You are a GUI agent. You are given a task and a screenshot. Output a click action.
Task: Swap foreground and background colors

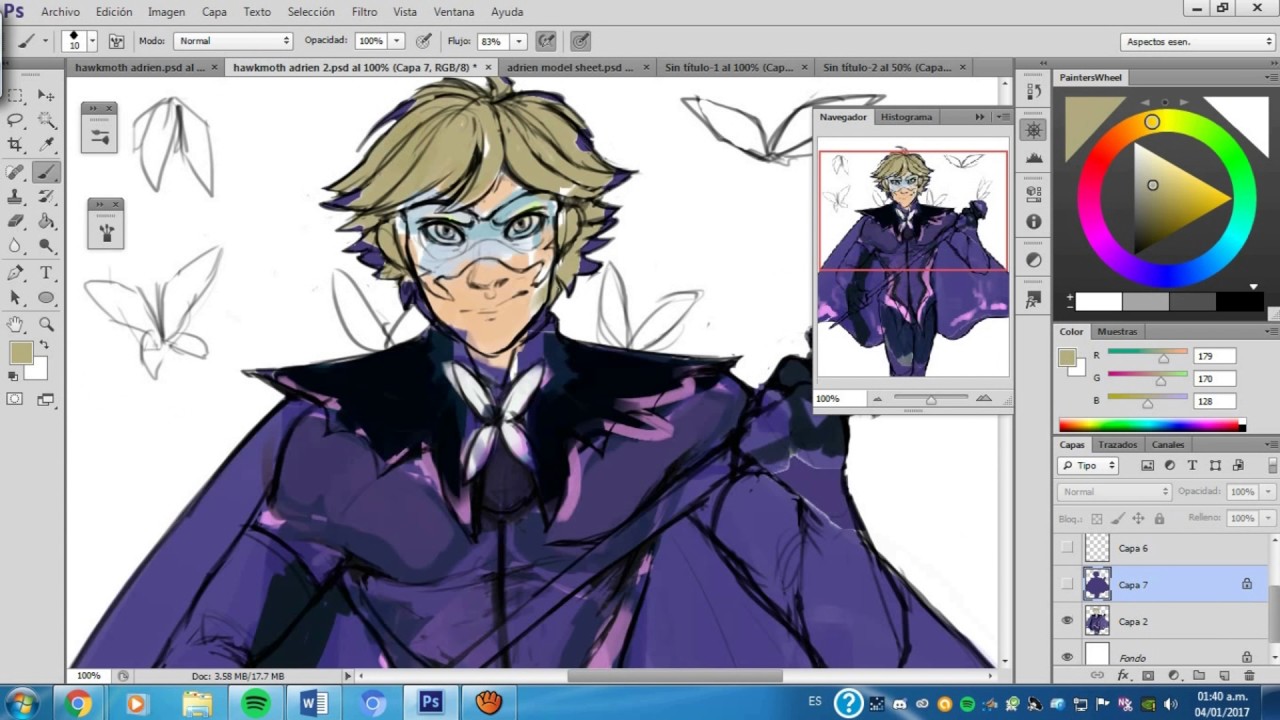click(43, 345)
